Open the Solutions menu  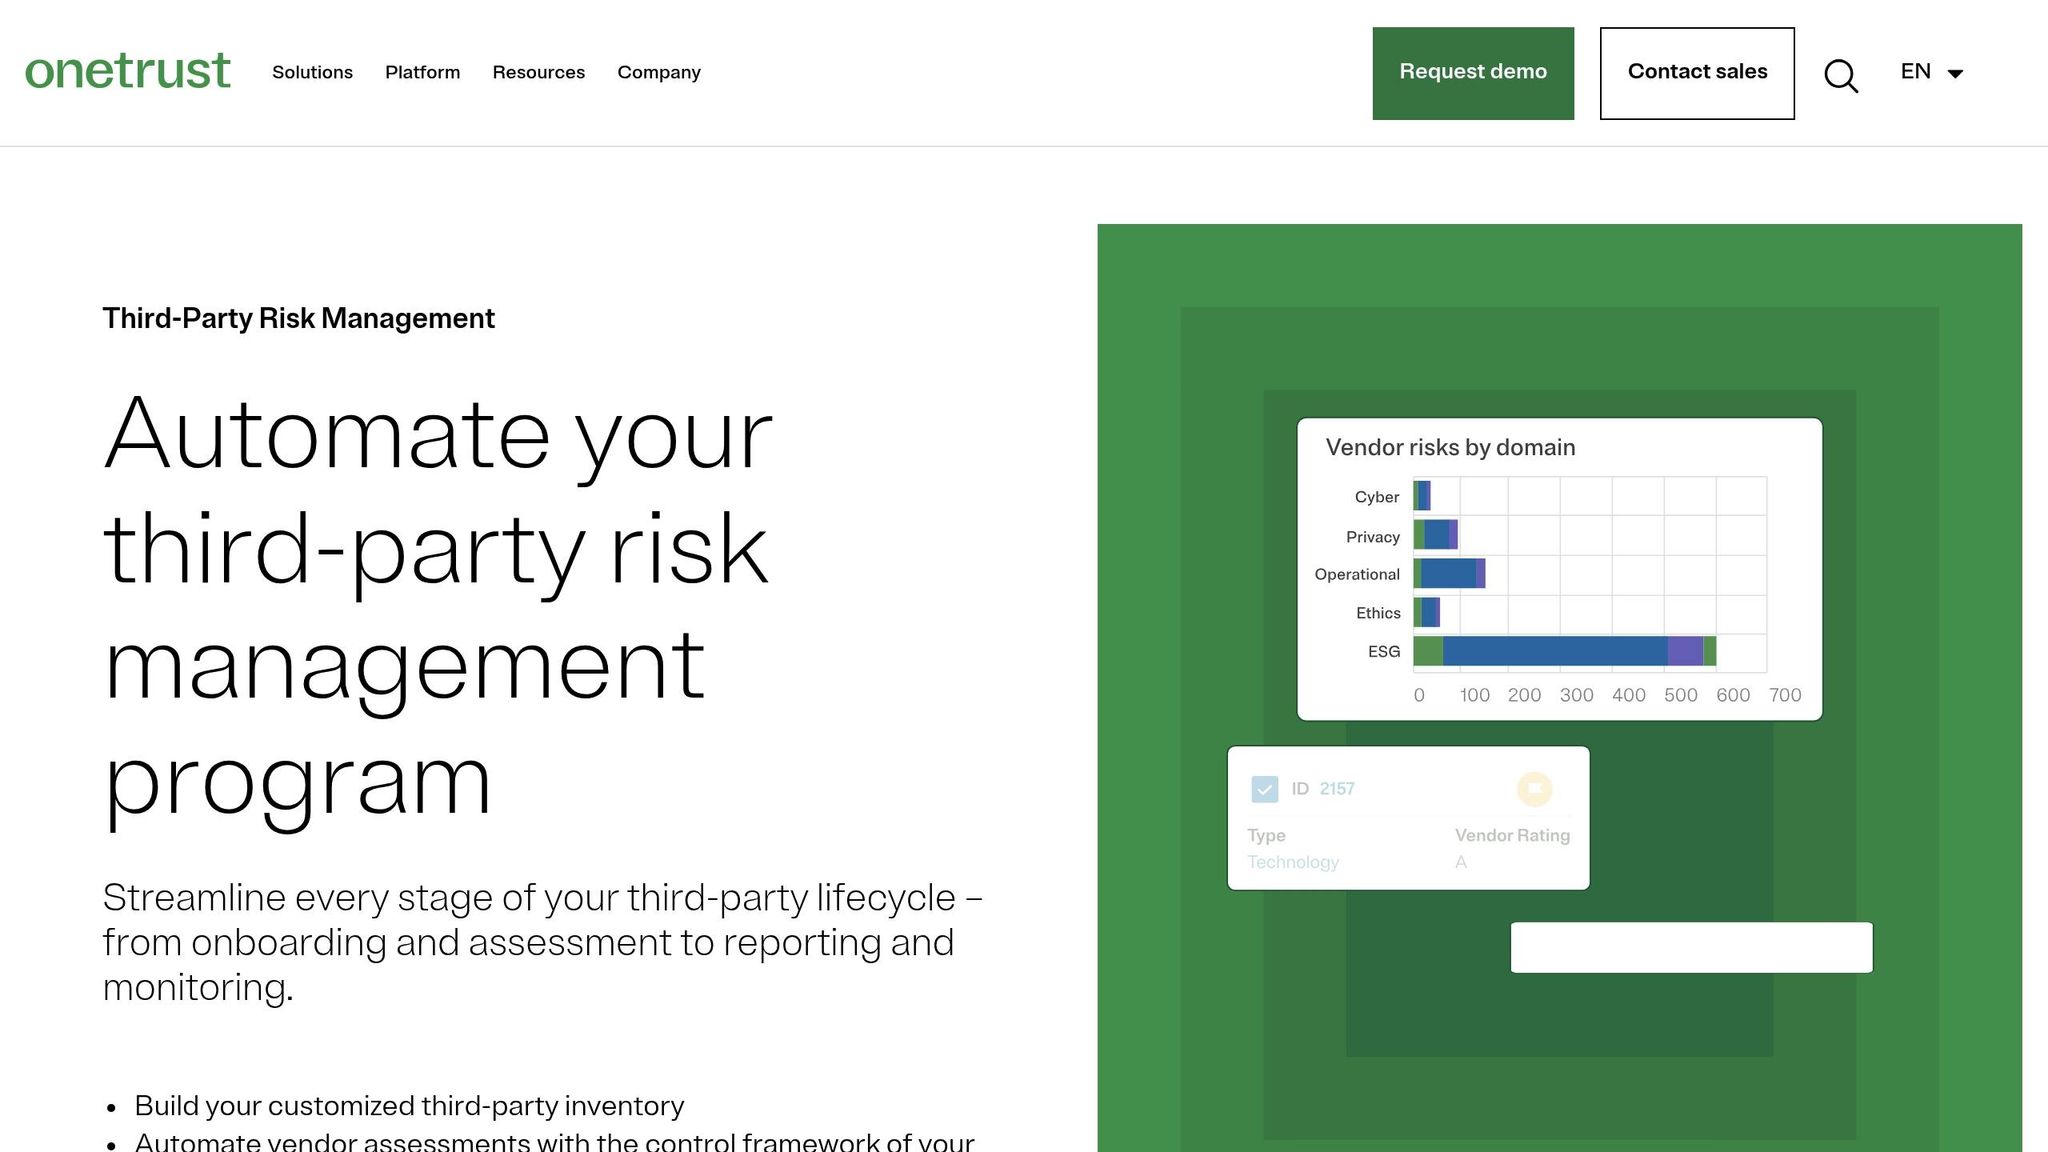(312, 72)
